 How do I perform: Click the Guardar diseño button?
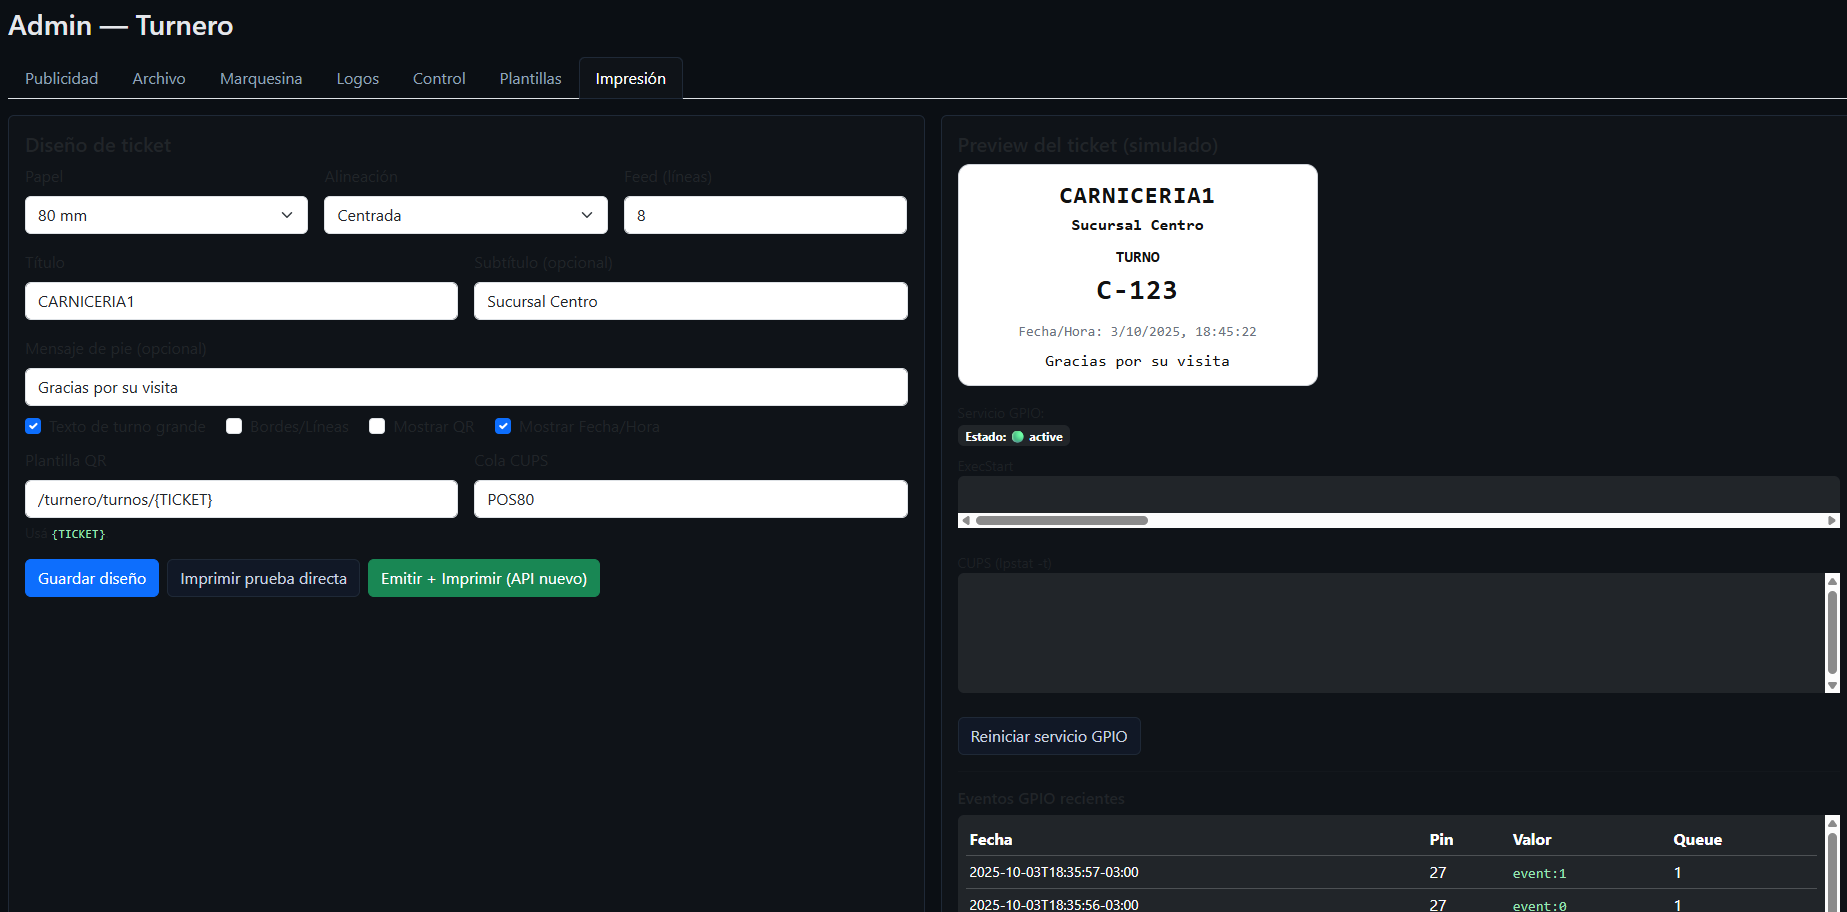92,578
